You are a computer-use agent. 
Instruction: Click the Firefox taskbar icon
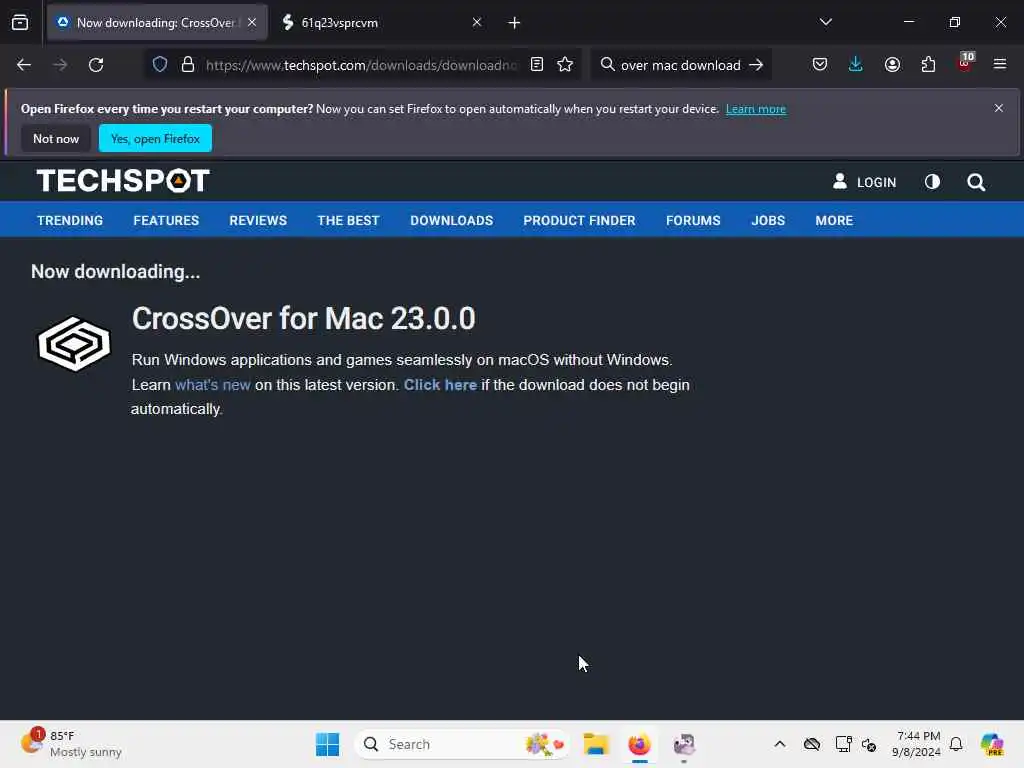coord(639,744)
